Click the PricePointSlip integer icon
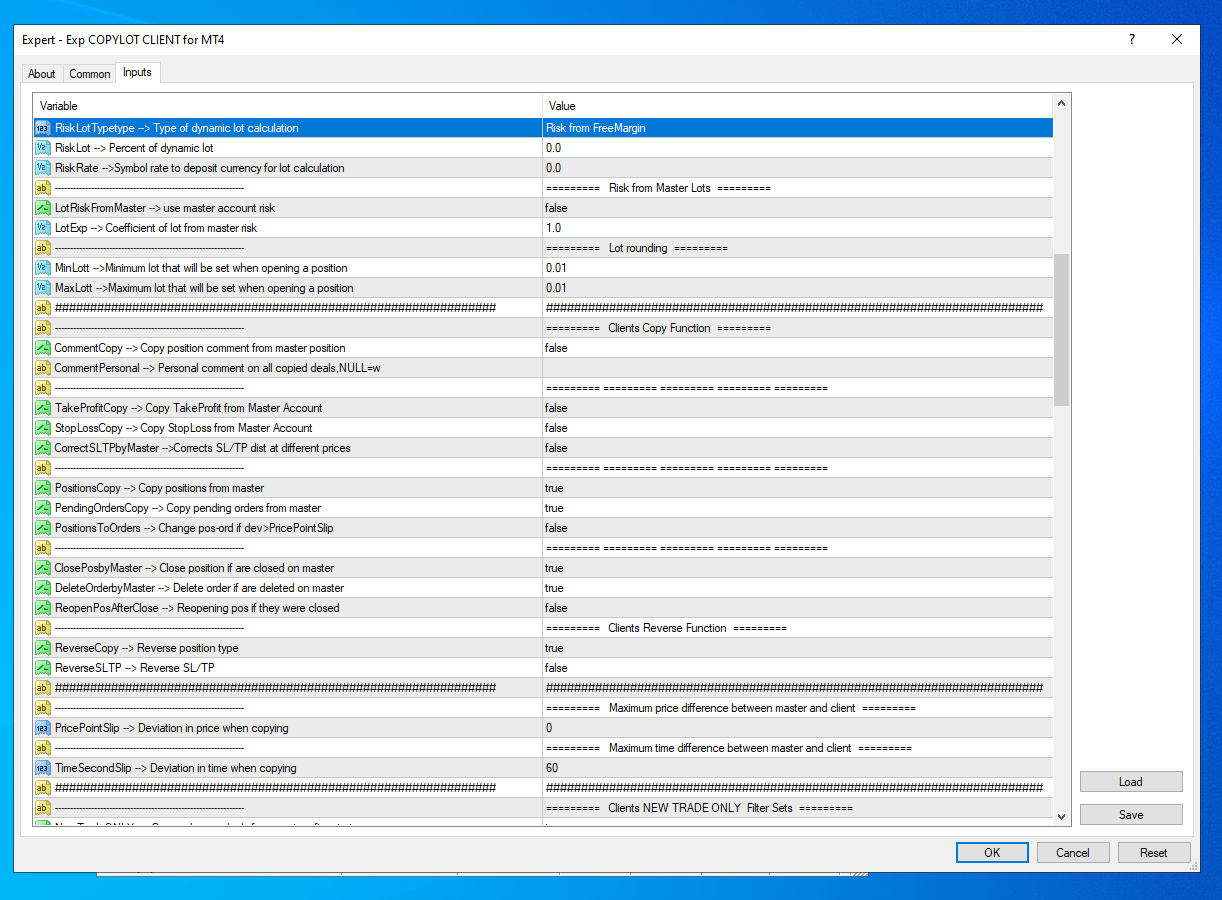The height and width of the screenshot is (900, 1222). (42, 728)
